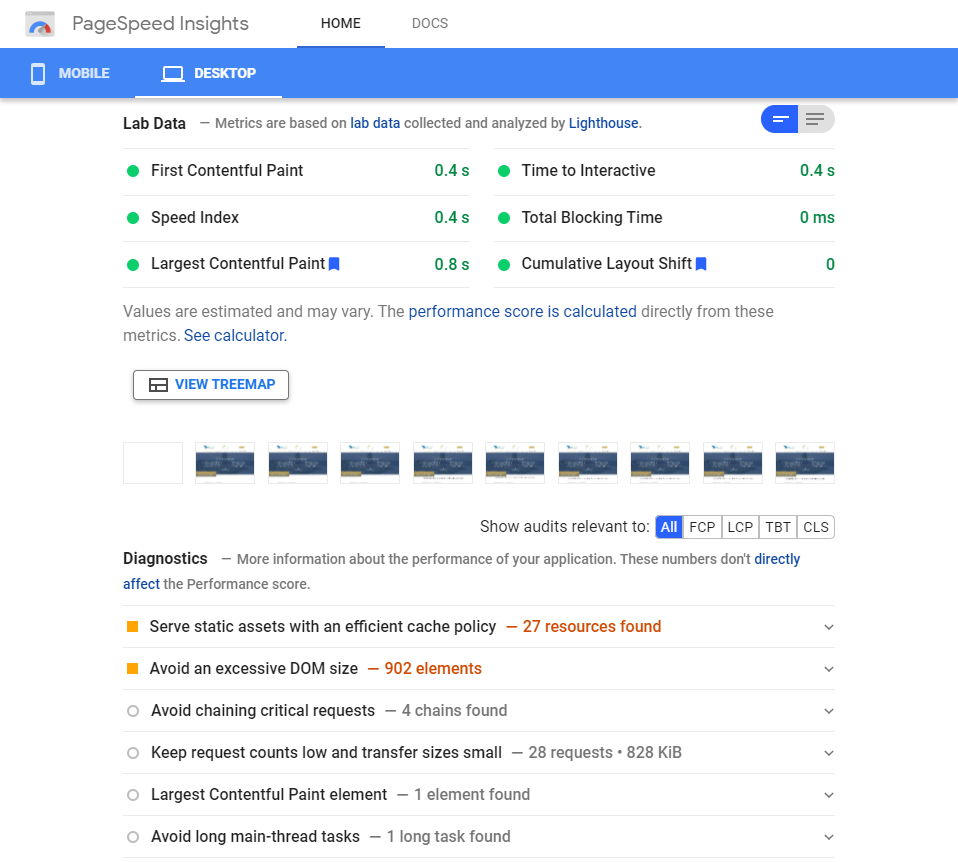Expand the request counts and transfer sizes audit
This screenshot has height=862, width=958.
pos(828,753)
